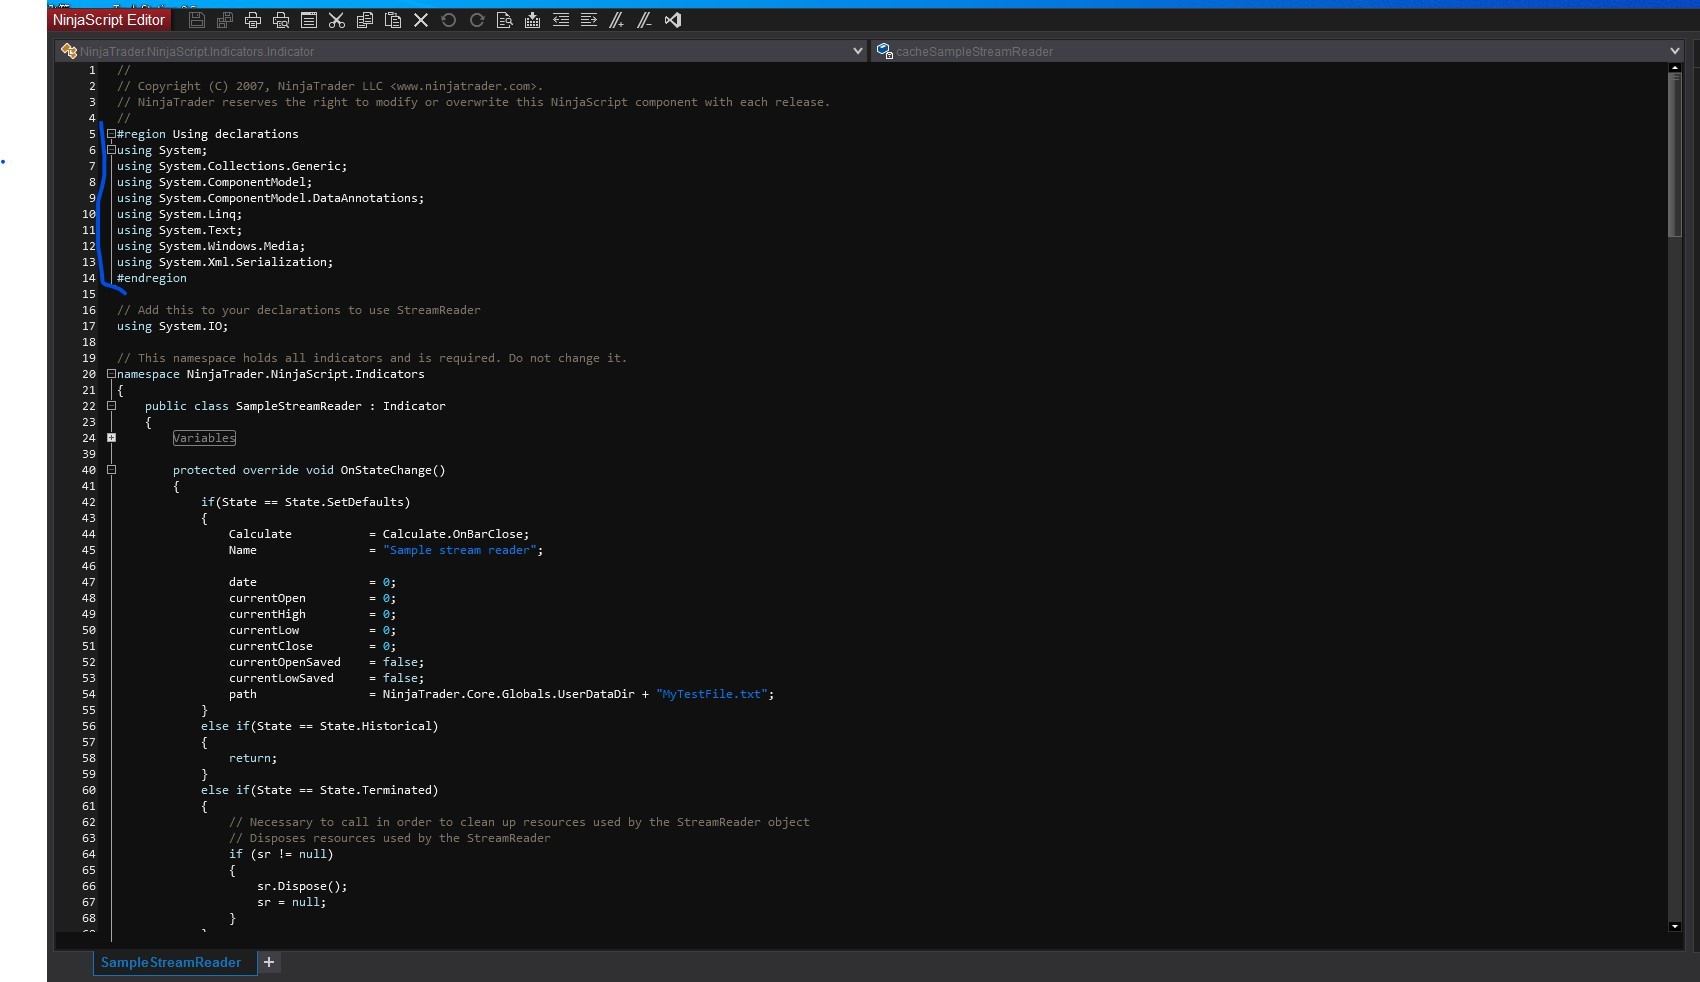Open the cacheSampleStreamReader member dropdown
The height and width of the screenshot is (982, 1700).
(1278, 51)
